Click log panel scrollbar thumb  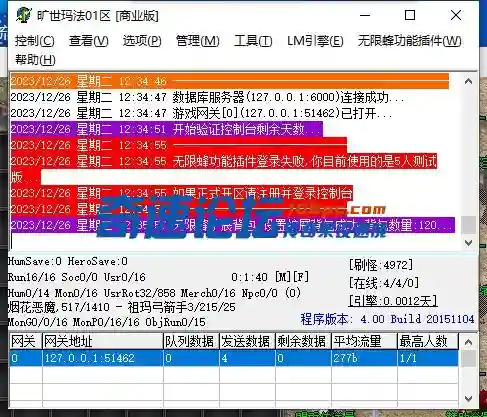click(x=468, y=225)
